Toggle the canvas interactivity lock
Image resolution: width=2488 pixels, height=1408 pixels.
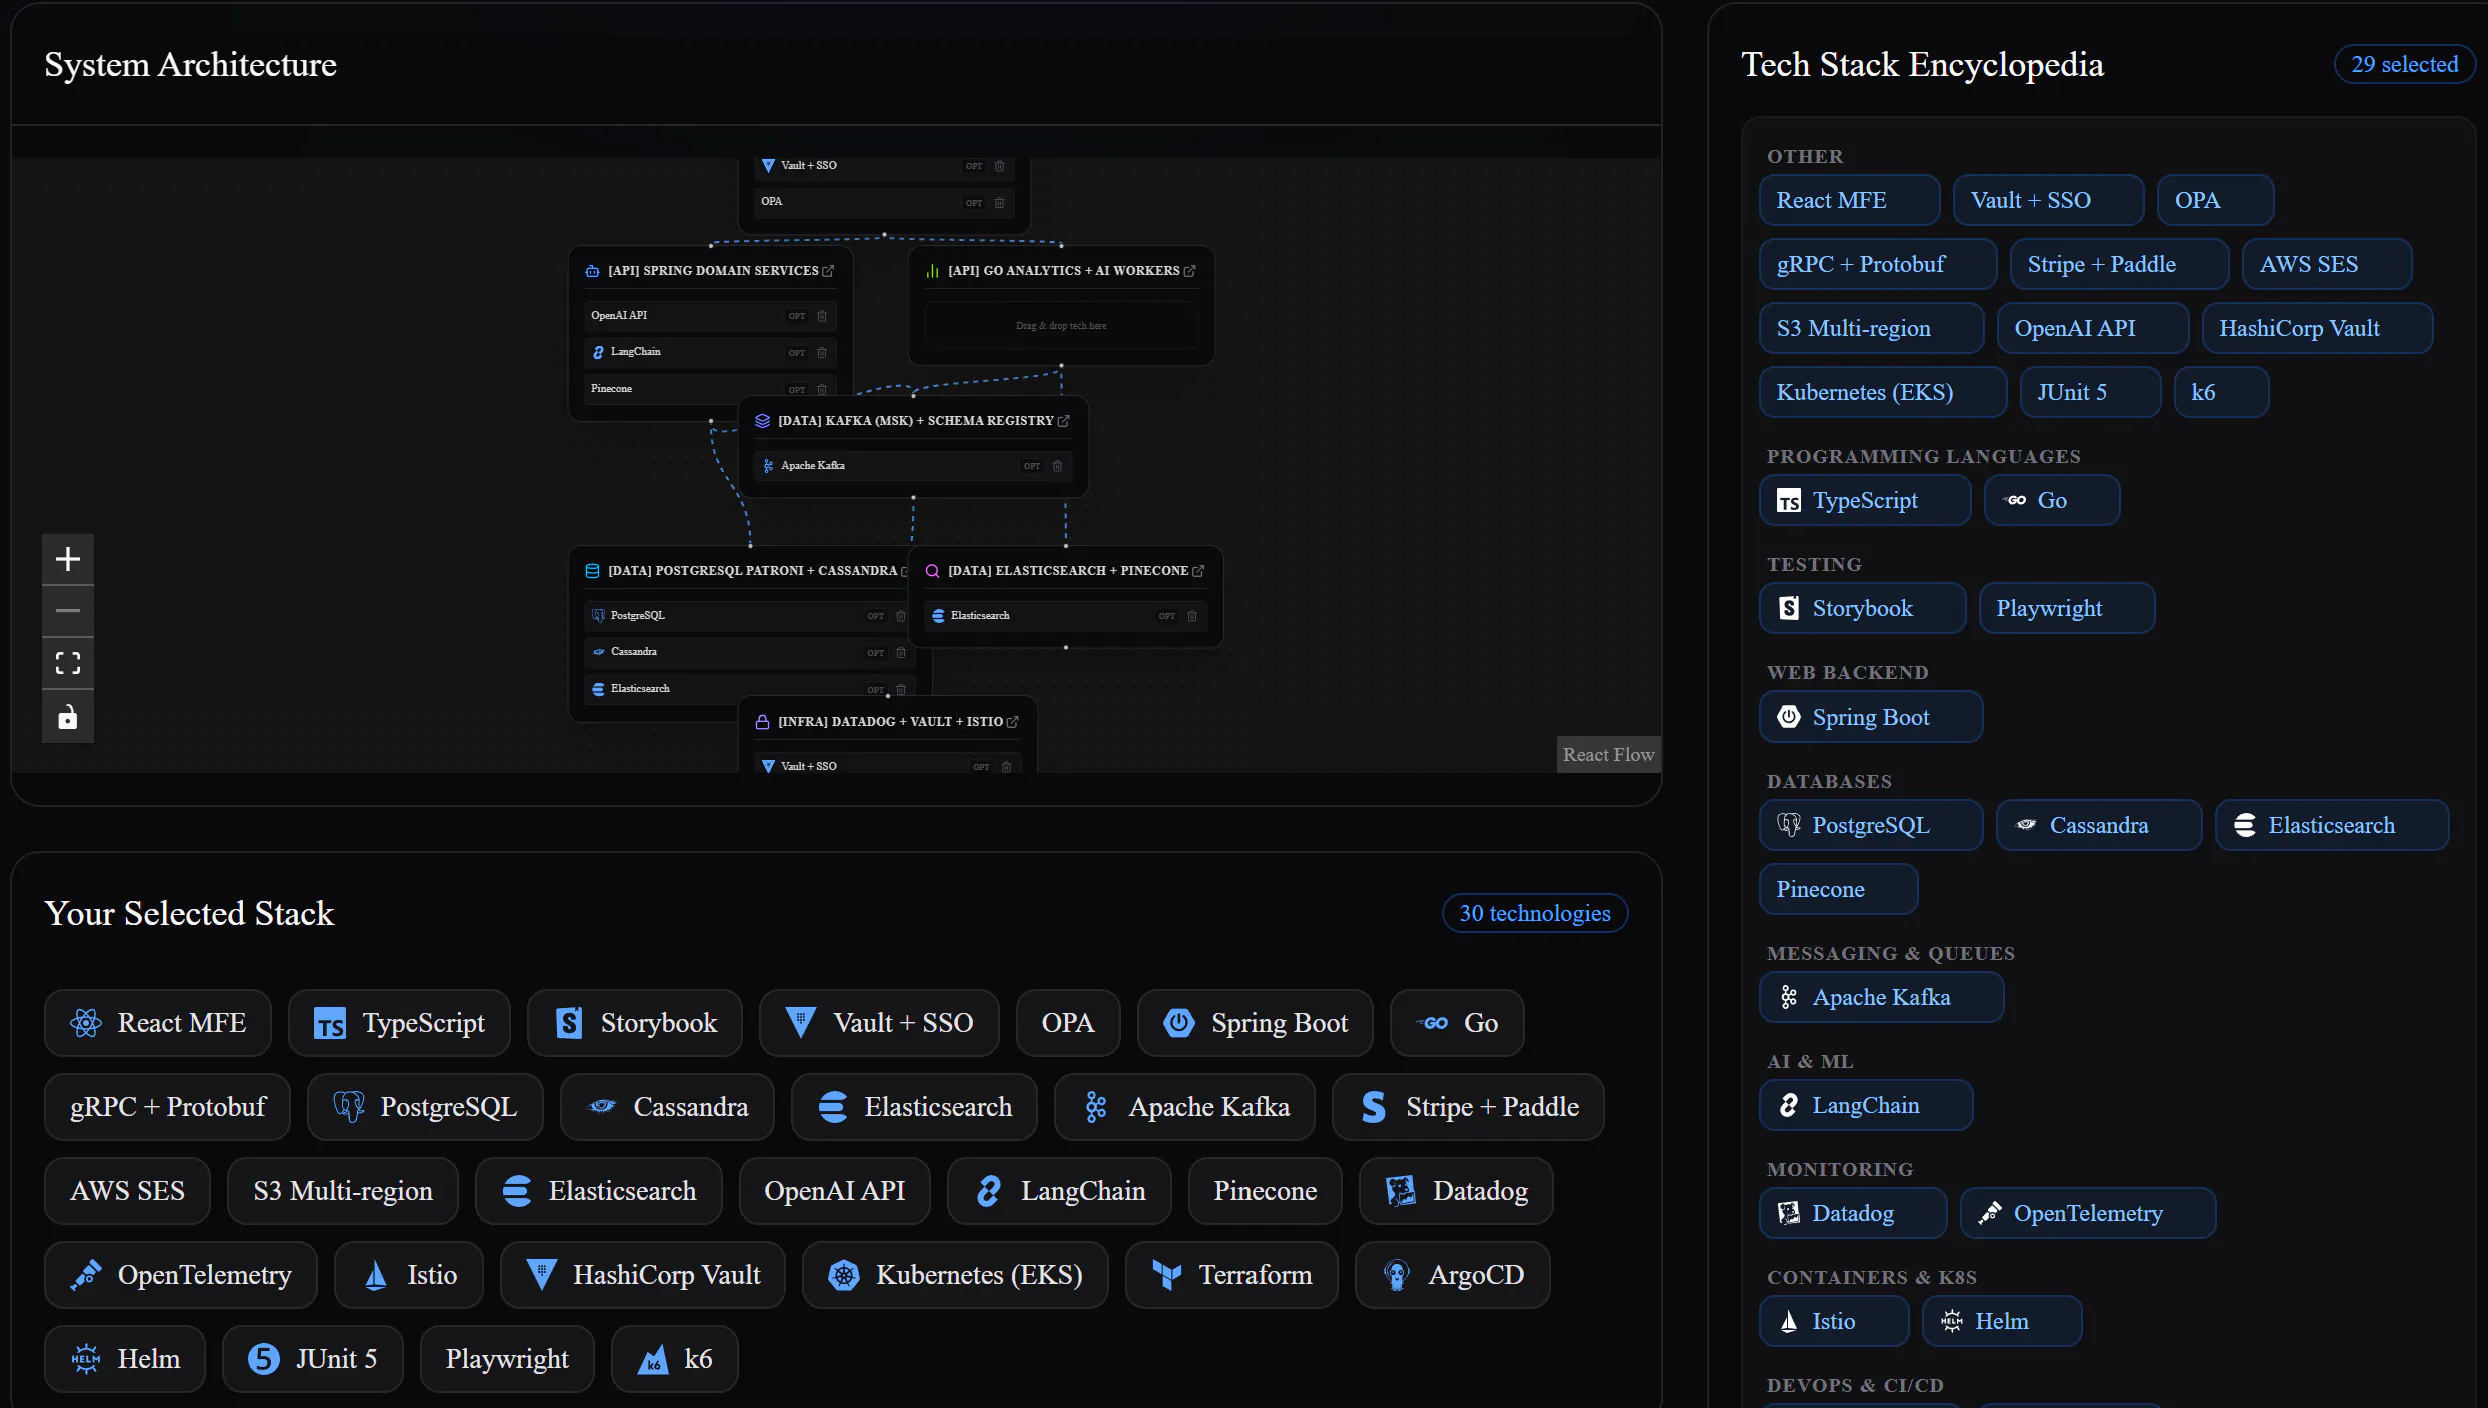[68, 716]
